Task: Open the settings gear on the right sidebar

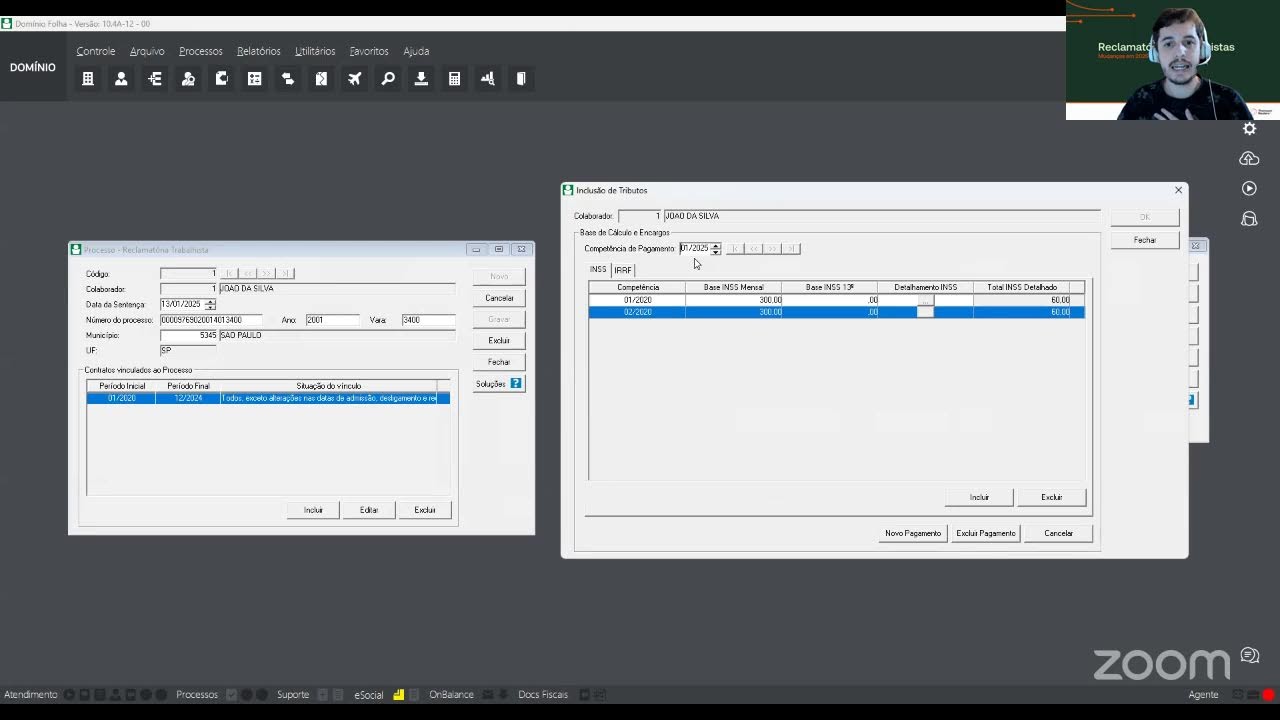Action: pyautogui.click(x=1249, y=129)
